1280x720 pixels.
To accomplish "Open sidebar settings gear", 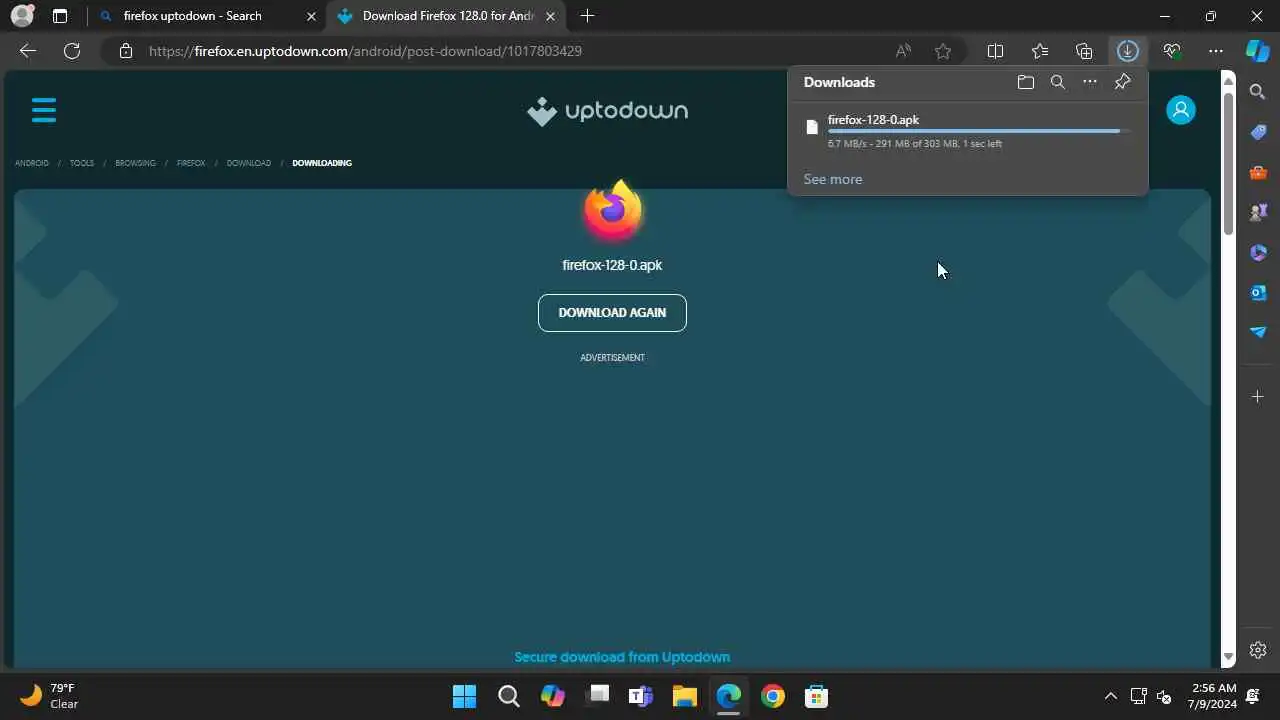I will [1258, 650].
